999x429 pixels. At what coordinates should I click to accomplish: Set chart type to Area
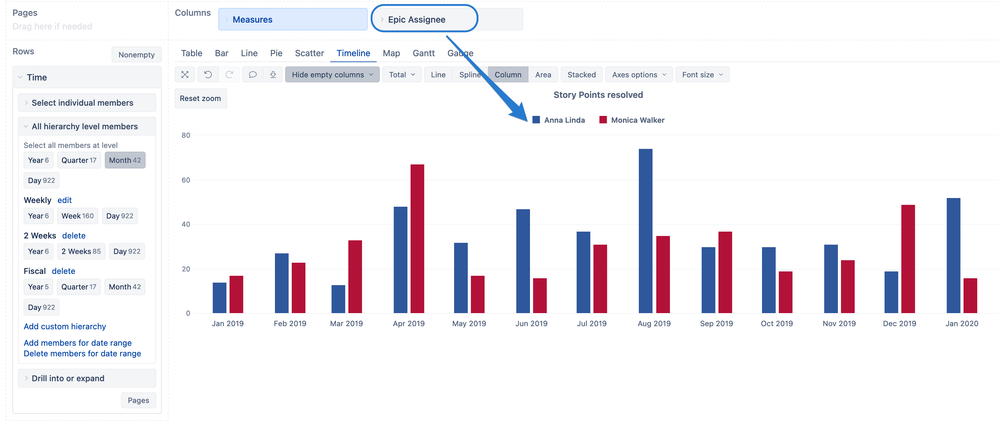point(543,75)
